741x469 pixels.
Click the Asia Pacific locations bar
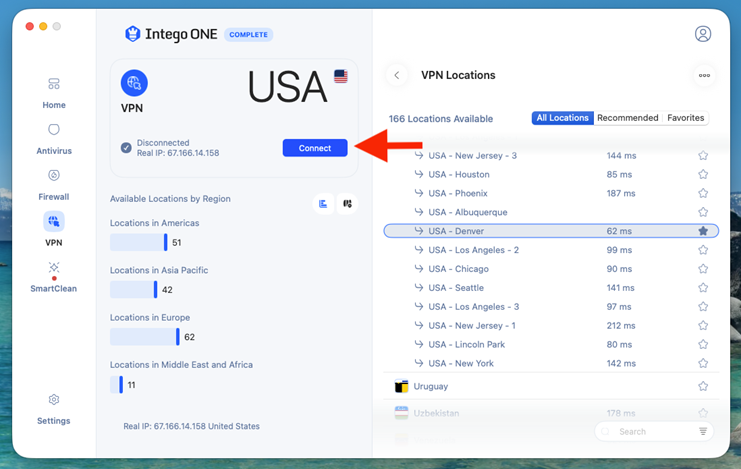[x=134, y=290]
